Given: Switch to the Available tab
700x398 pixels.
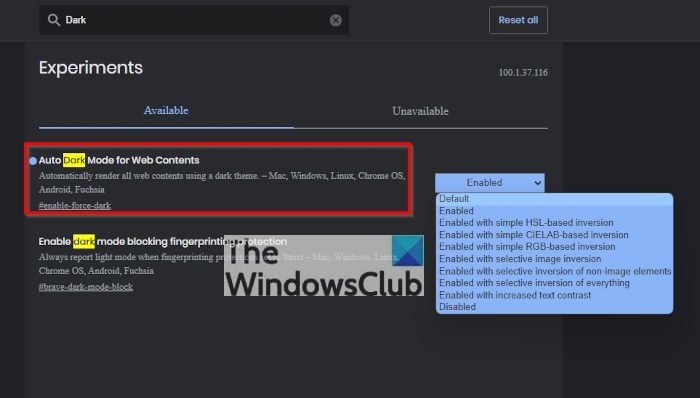Looking at the screenshot, I should tap(166, 111).
